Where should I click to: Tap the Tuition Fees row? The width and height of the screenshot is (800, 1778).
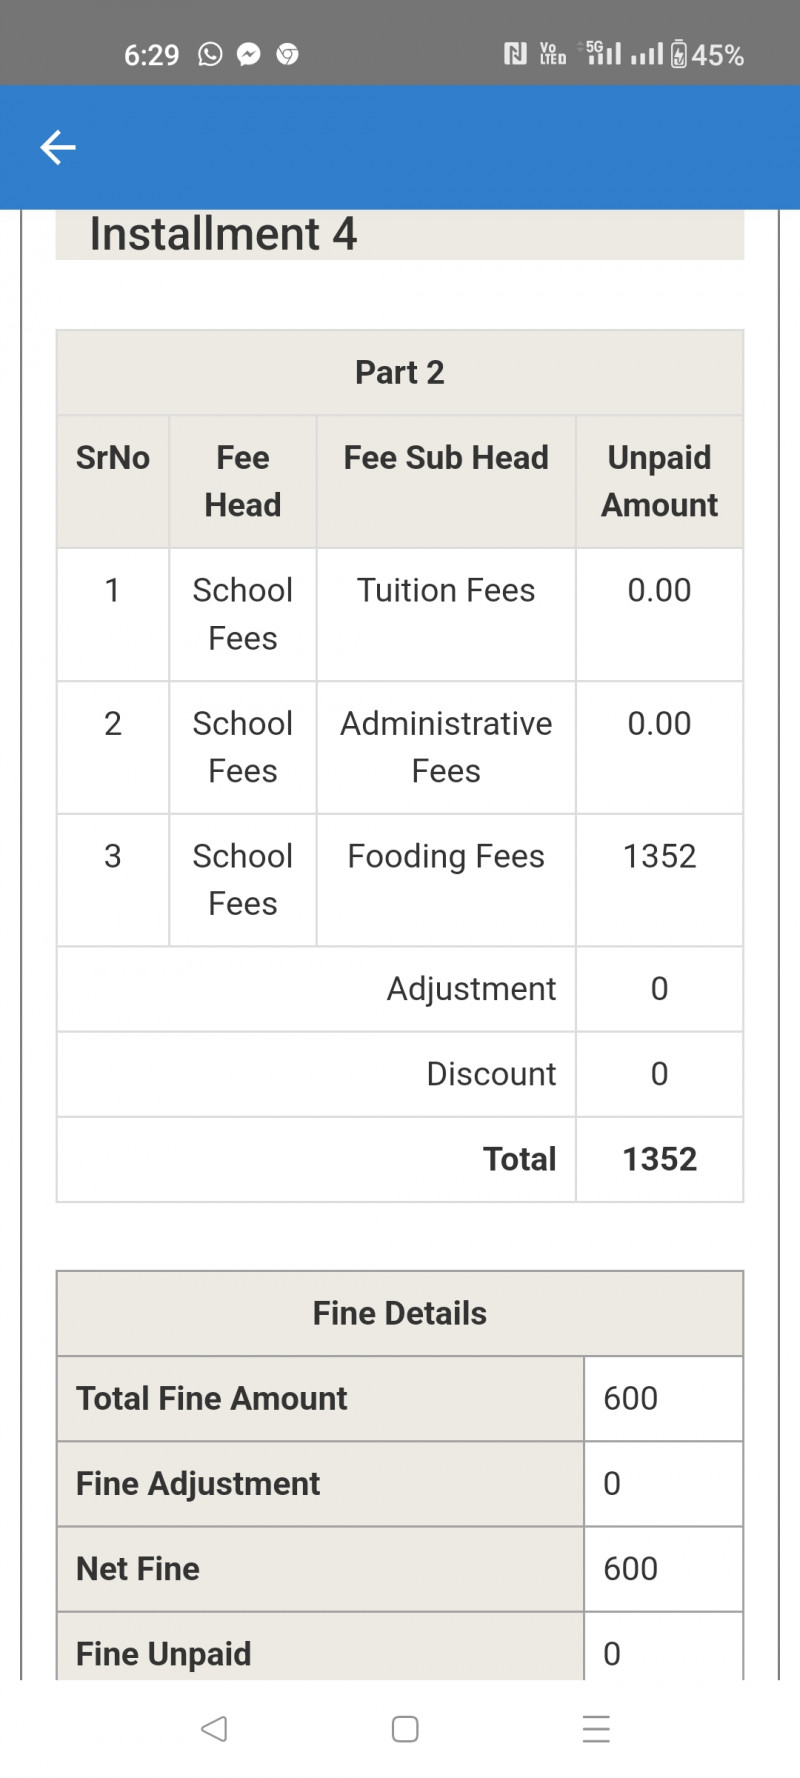[446, 591]
